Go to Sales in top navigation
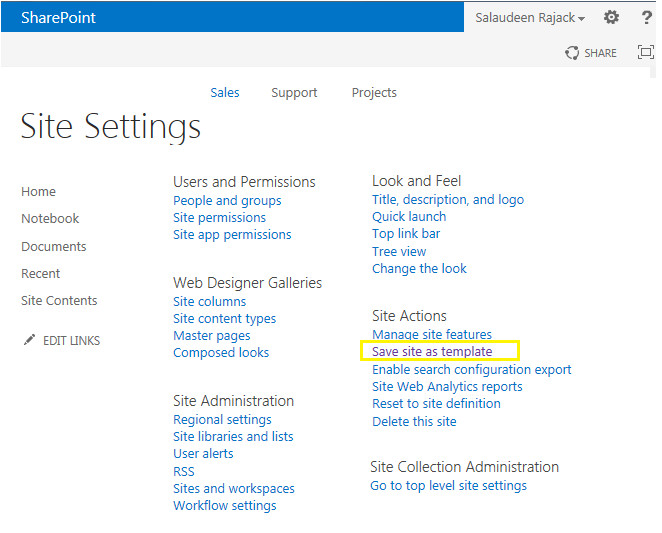Image resolution: width=662 pixels, height=533 pixels. tap(225, 92)
